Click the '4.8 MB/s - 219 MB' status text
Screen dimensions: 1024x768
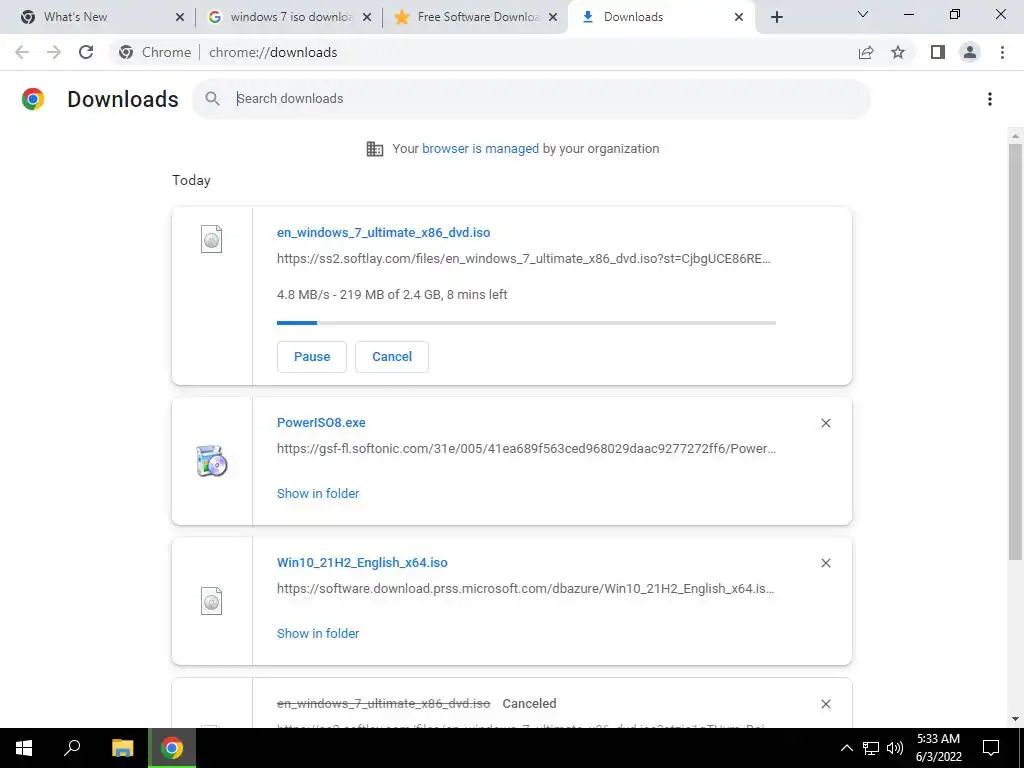(392, 295)
